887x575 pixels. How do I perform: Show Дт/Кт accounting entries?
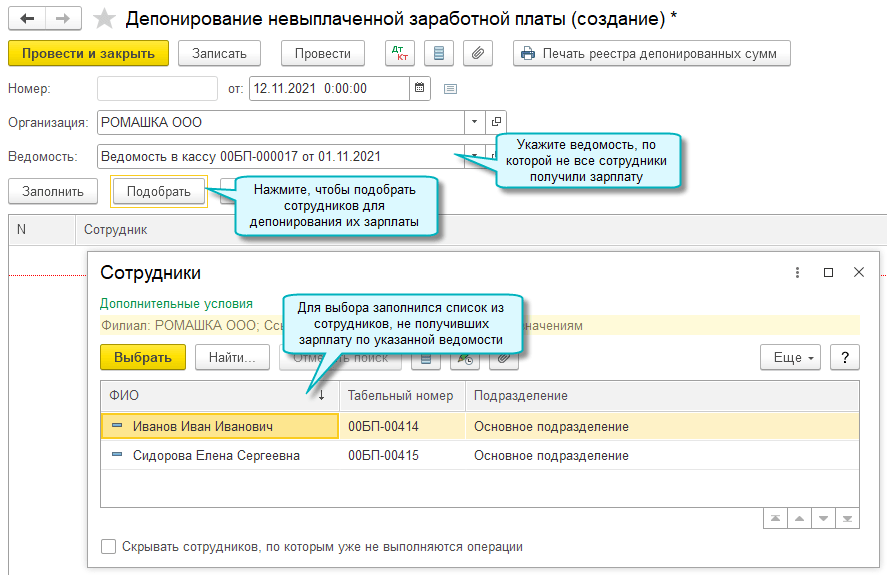click(x=398, y=53)
